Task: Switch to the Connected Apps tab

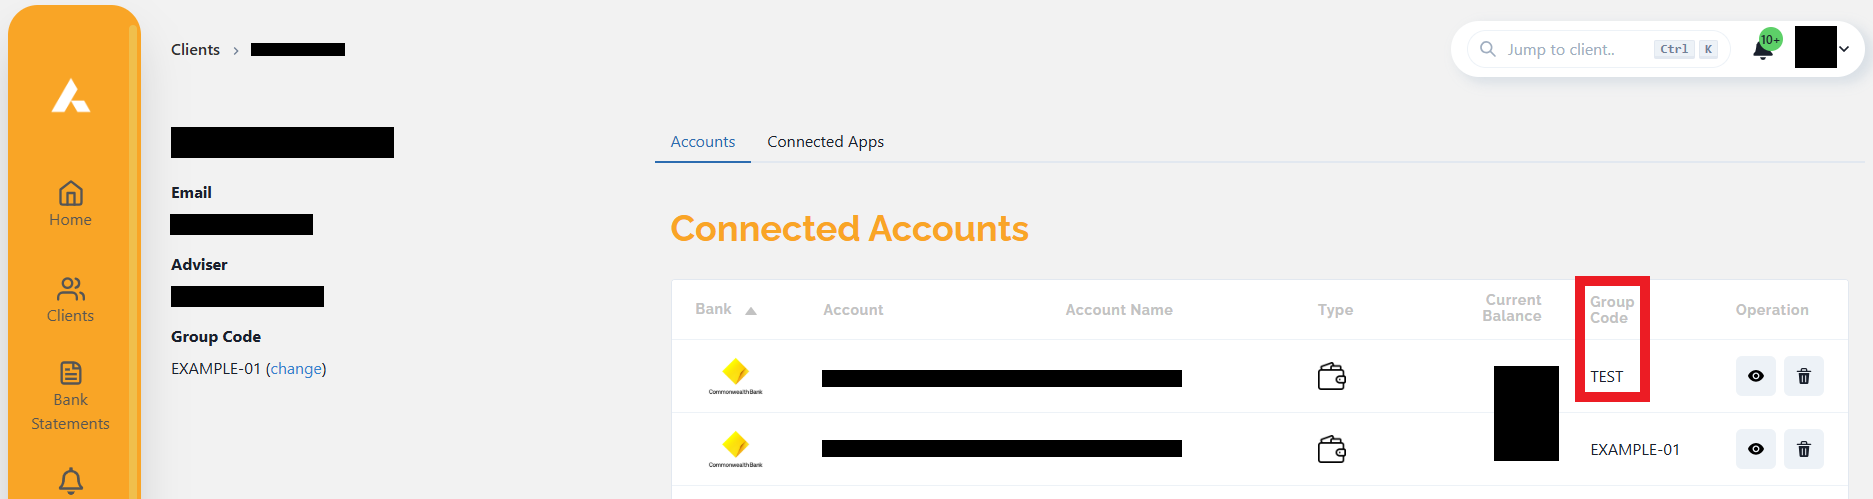Action: 825,142
